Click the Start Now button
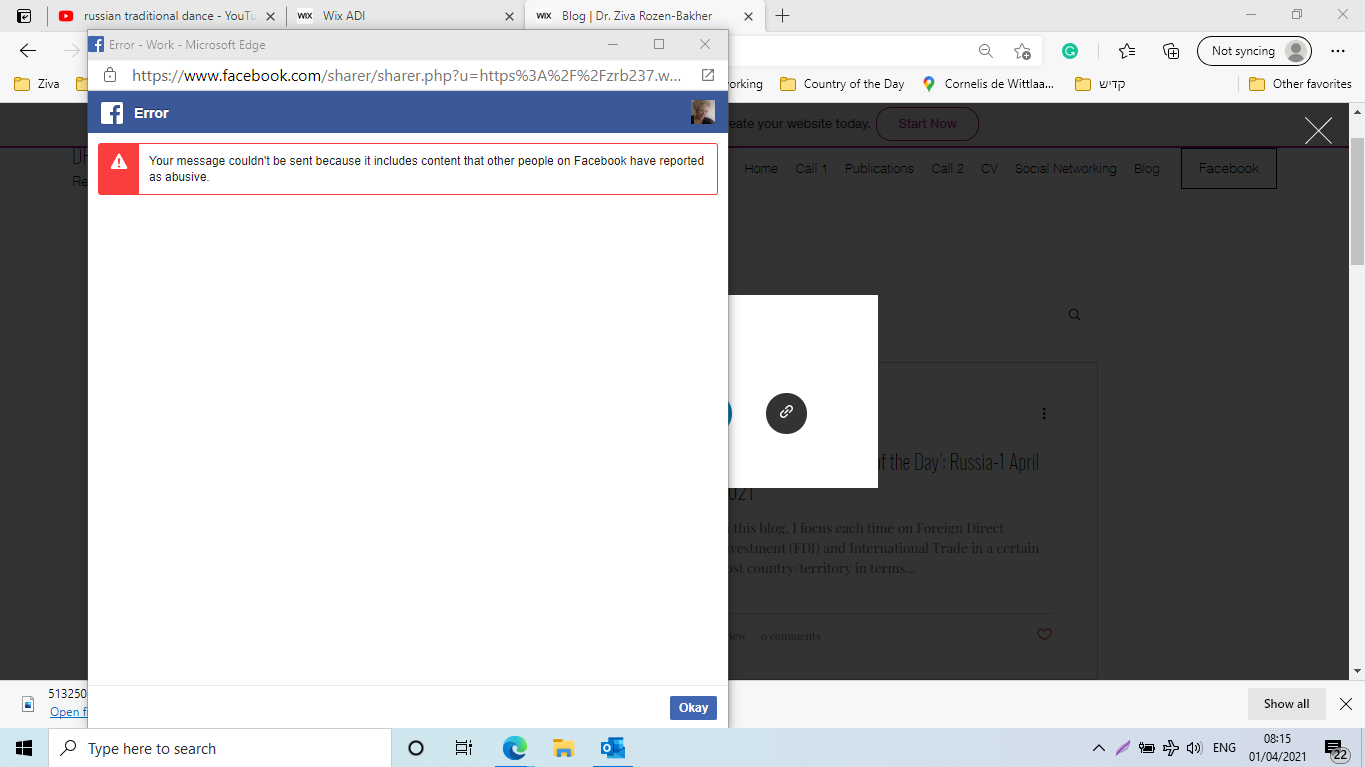The width and height of the screenshot is (1365, 767). pyautogui.click(x=927, y=124)
